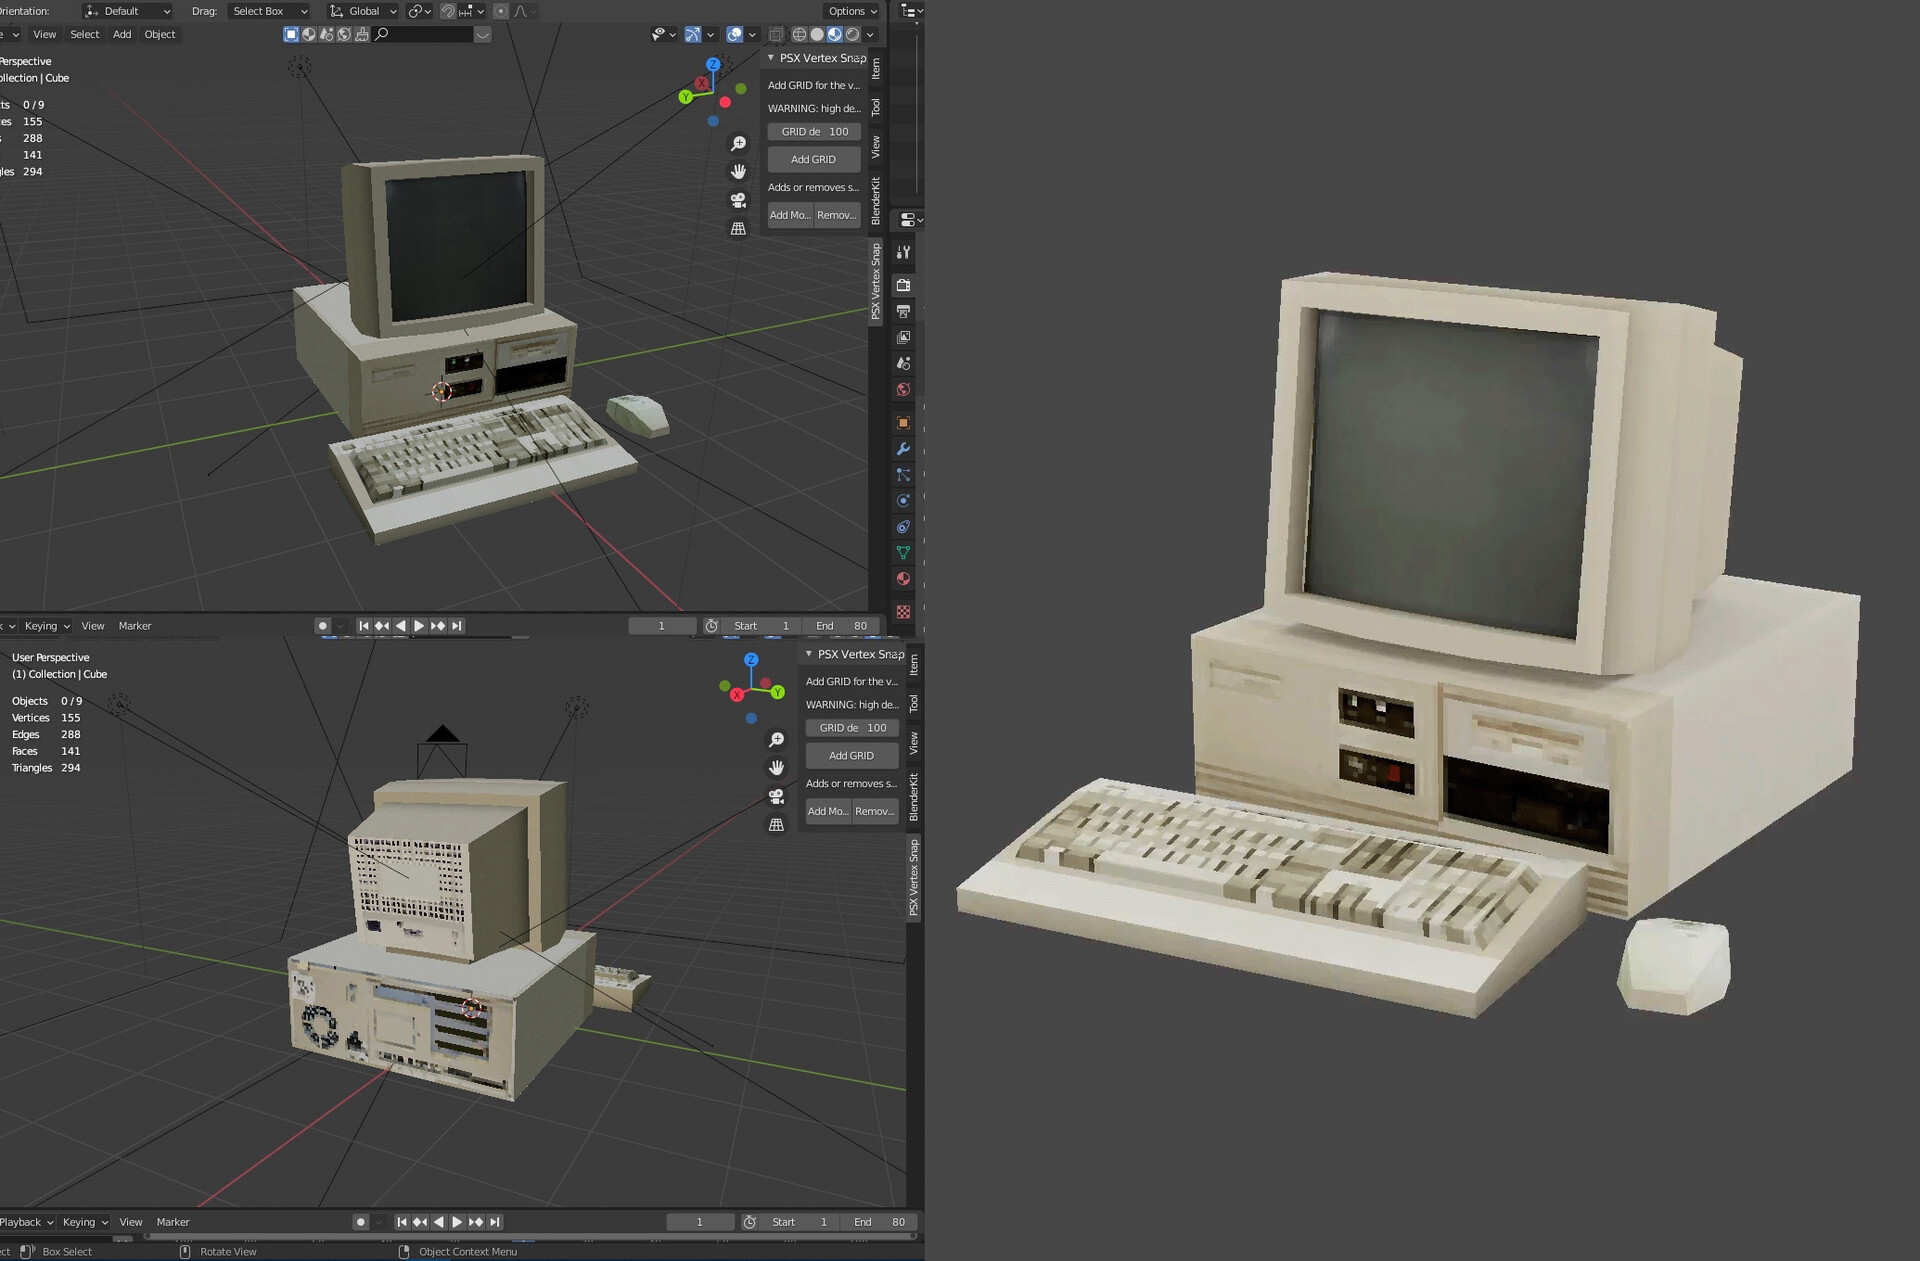Select the World Properties globe icon
Image resolution: width=1920 pixels, height=1261 pixels.
pyautogui.click(x=903, y=390)
